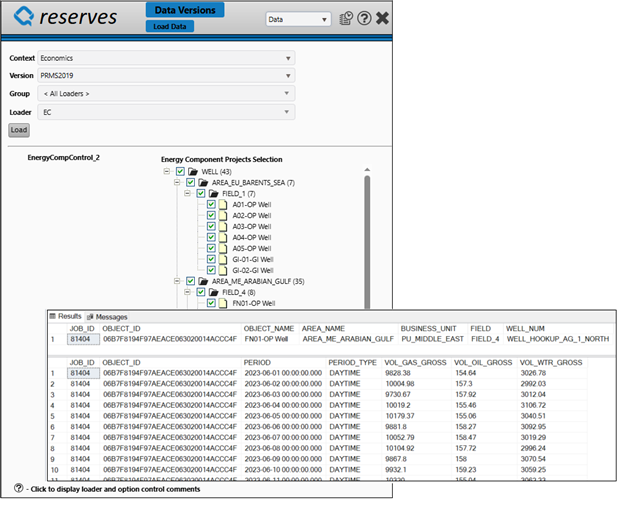623x511 pixels.
Task: Select the WELL_HOOKUP_AG_1_NORTH cell
Action: click(x=558, y=339)
